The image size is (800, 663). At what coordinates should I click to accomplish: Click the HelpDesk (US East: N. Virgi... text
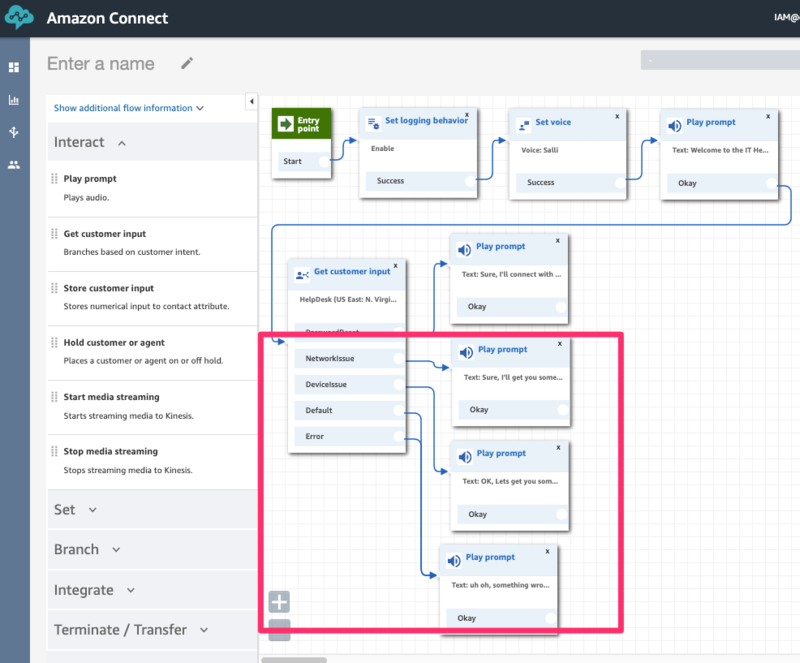(348, 300)
